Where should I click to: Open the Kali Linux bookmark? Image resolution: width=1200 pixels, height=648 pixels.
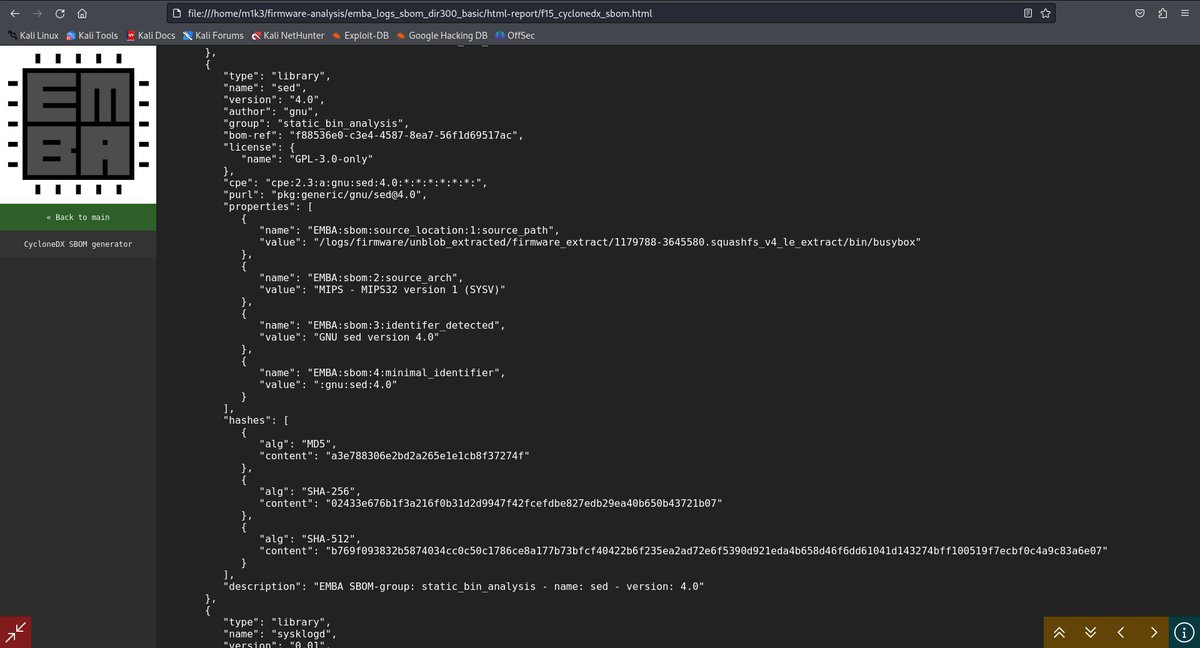(x=32, y=35)
